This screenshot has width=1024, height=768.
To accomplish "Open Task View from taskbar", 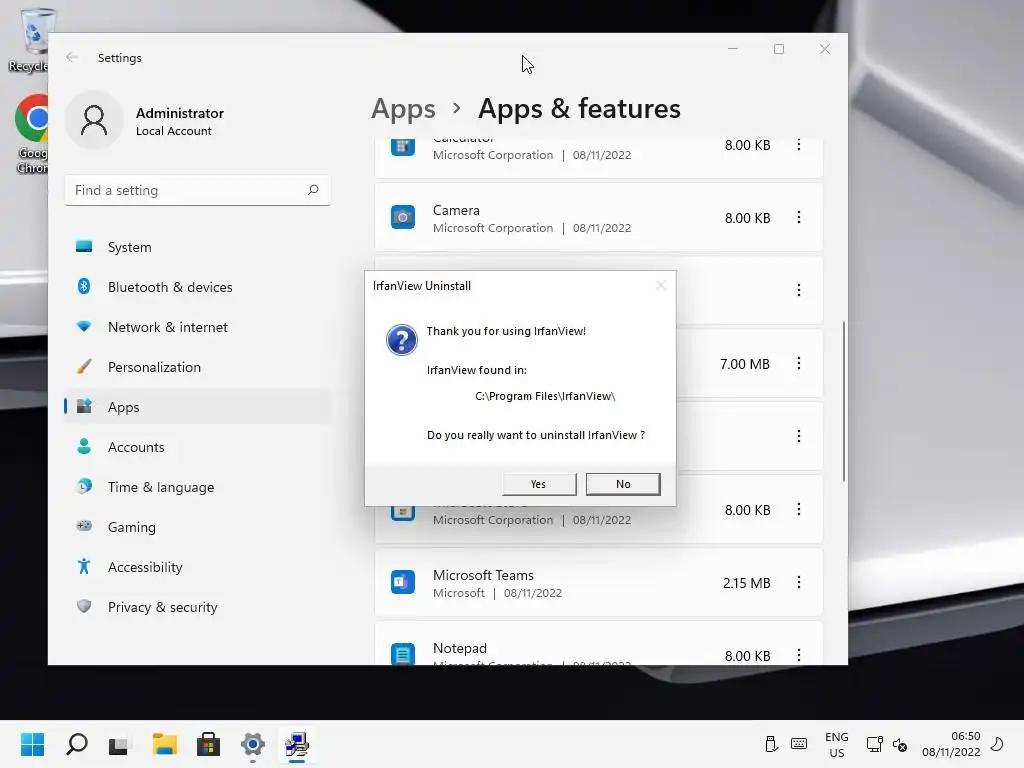I will click(119, 744).
